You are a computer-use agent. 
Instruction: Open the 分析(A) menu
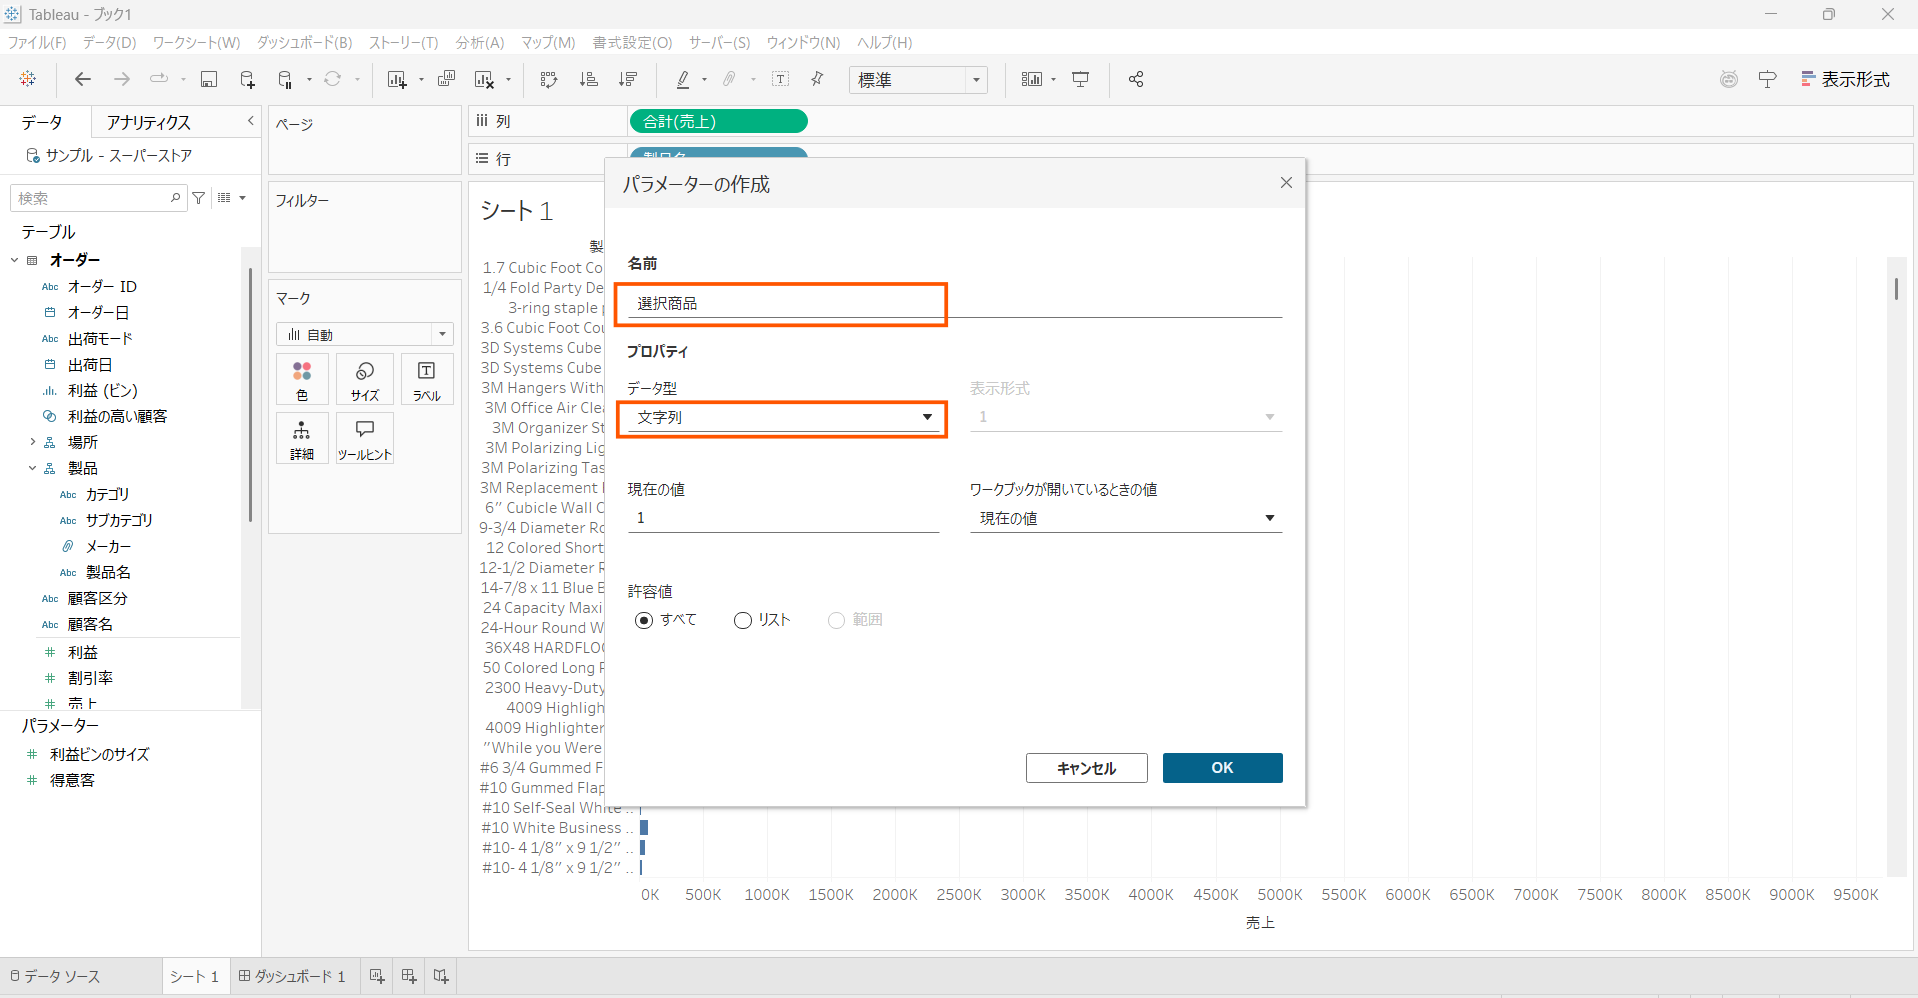click(x=479, y=43)
